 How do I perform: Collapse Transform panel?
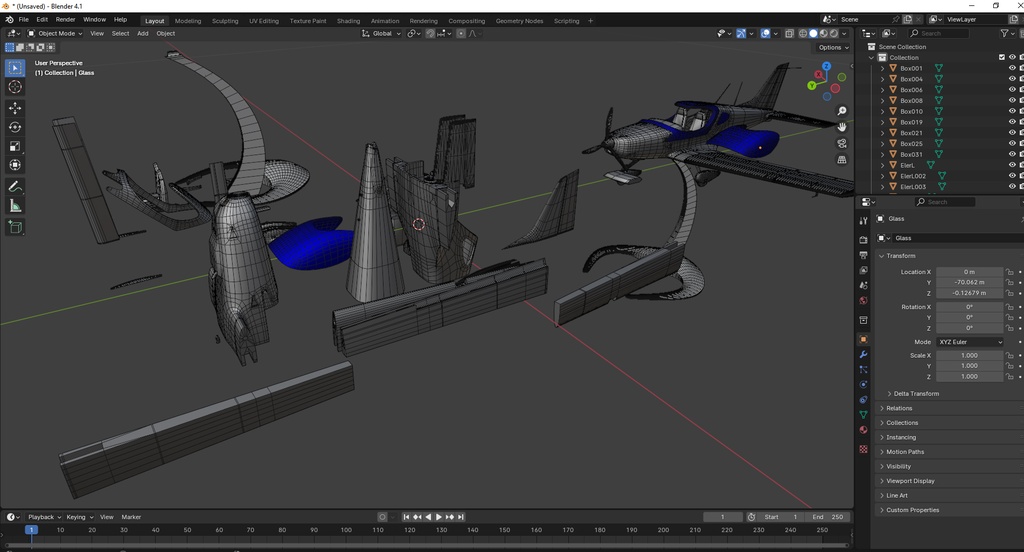(x=900, y=256)
